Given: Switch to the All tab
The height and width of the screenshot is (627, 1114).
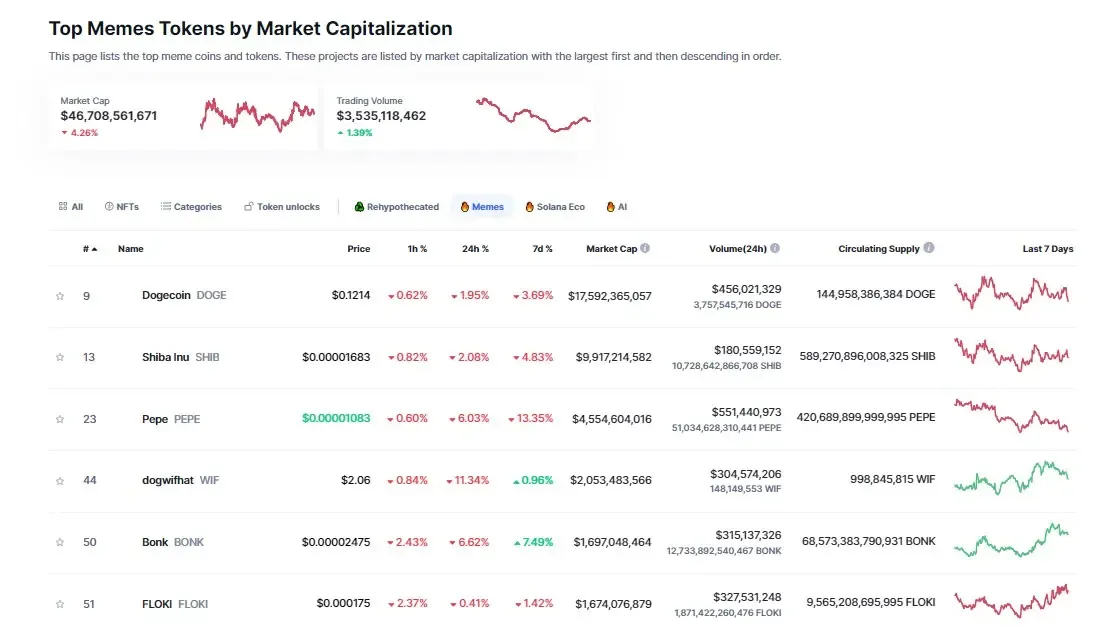Looking at the screenshot, I should tap(71, 207).
